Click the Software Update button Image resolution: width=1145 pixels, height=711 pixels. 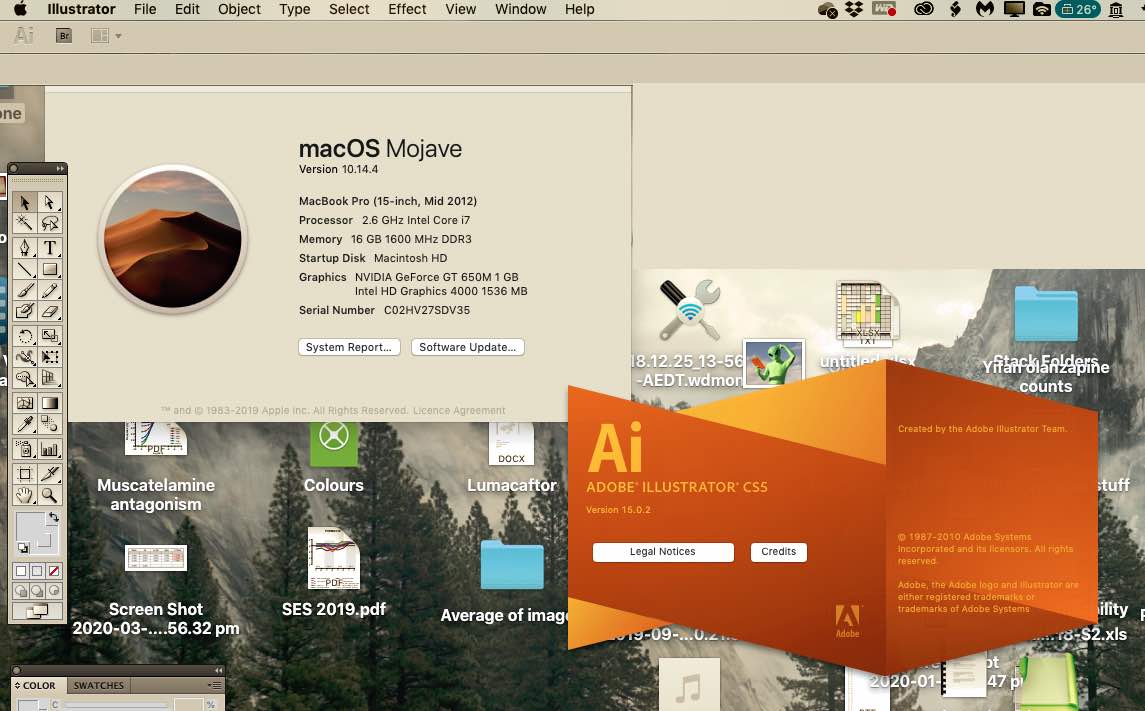(x=467, y=347)
